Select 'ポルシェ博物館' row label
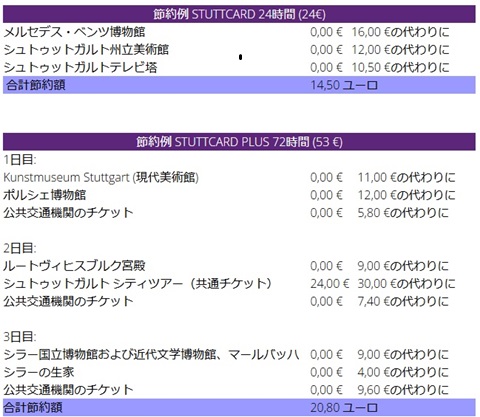This screenshot has height=417, width=480. [x=45, y=195]
